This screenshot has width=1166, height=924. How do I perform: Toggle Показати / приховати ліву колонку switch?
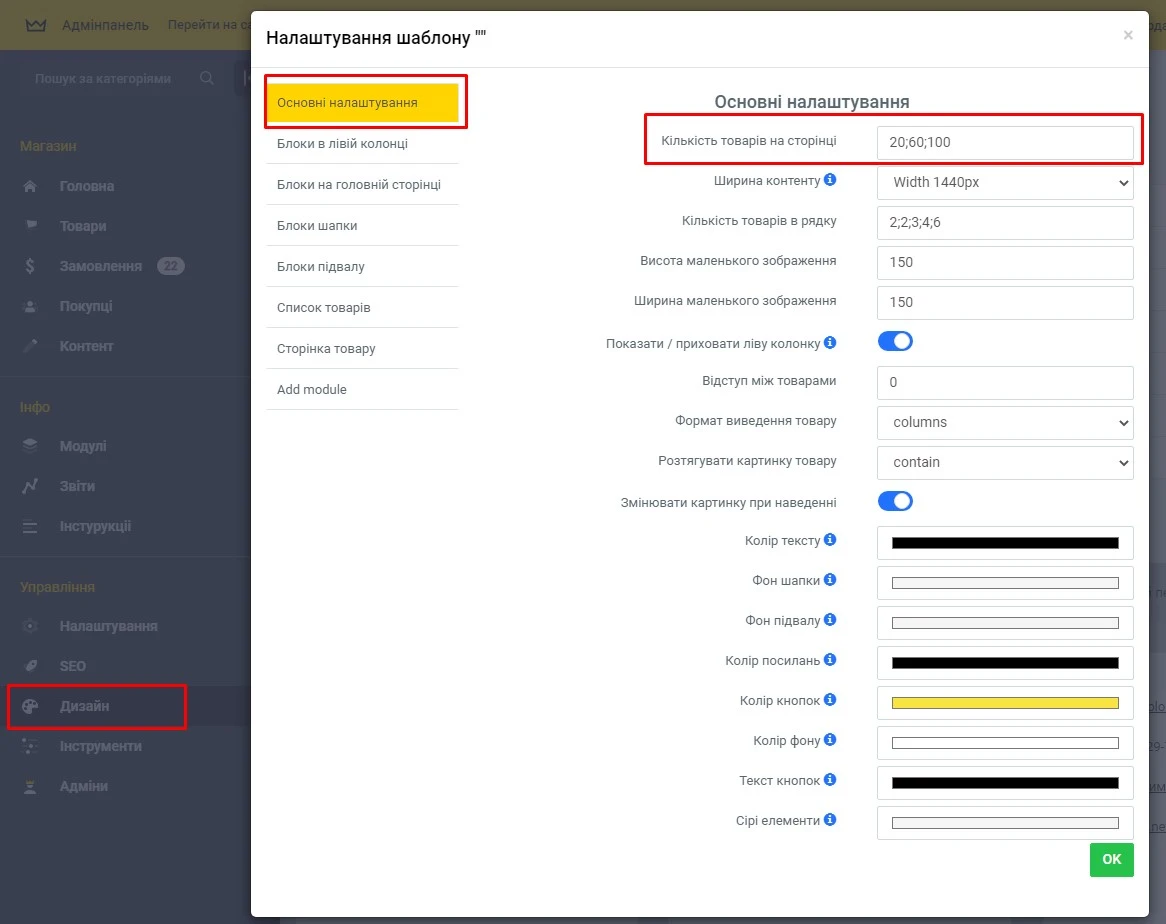click(x=895, y=341)
